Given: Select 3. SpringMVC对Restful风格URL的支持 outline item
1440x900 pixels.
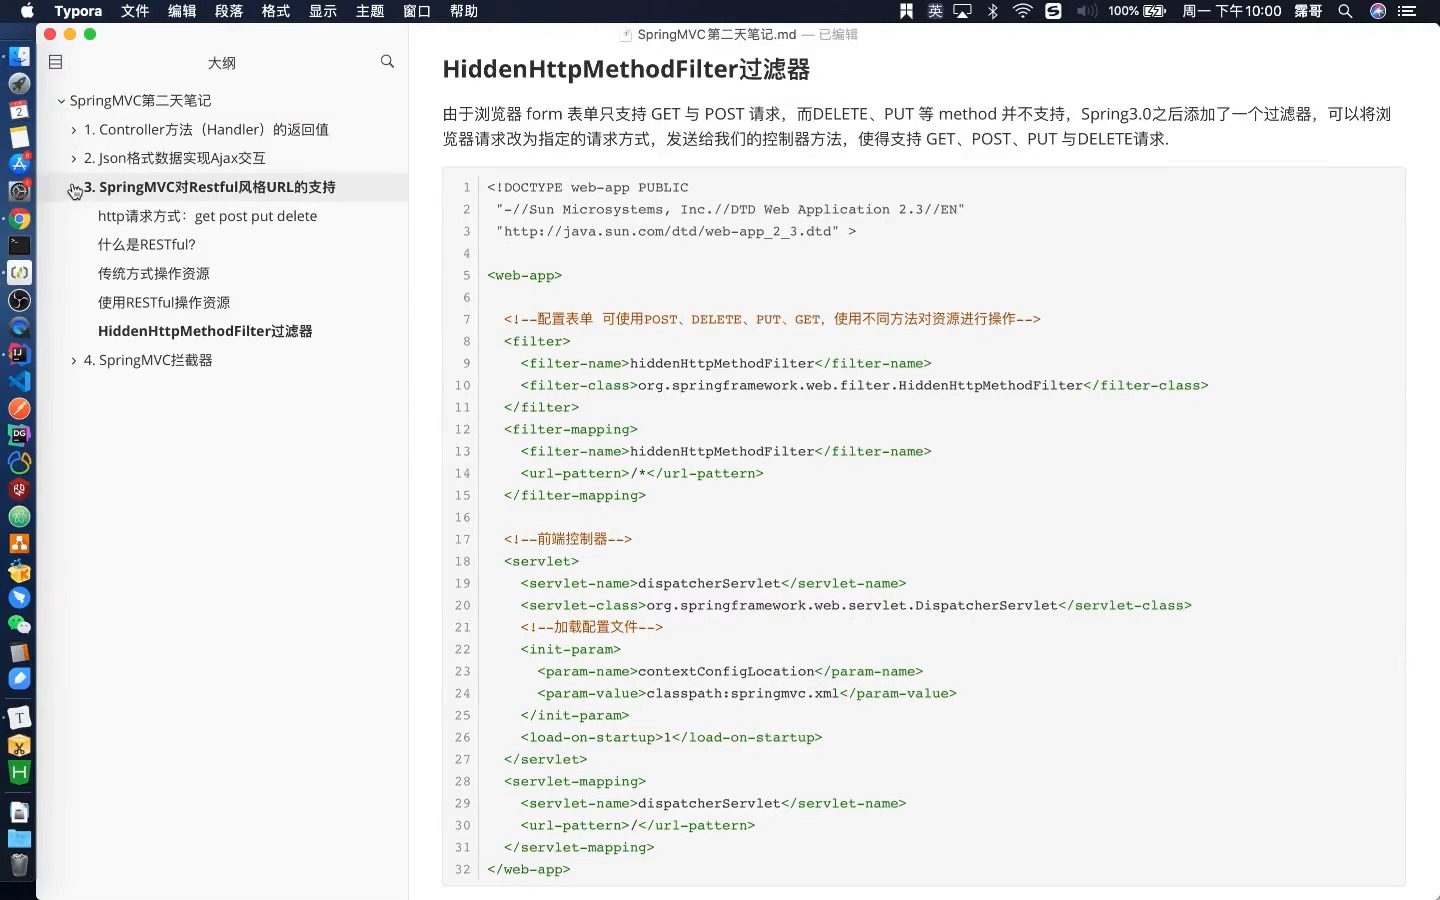Looking at the screenshot, I should [x=210, y=187].
